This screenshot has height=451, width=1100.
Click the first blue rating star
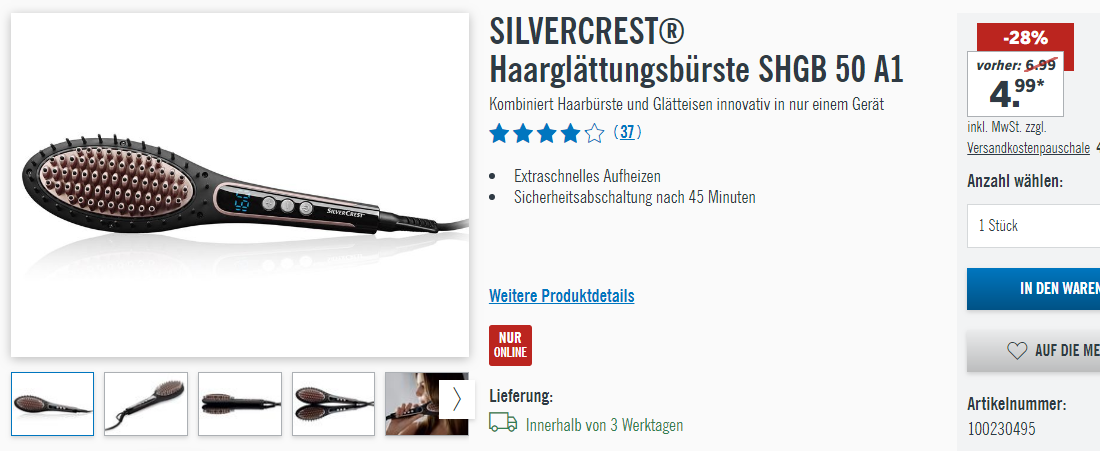[x=499, y=133]
